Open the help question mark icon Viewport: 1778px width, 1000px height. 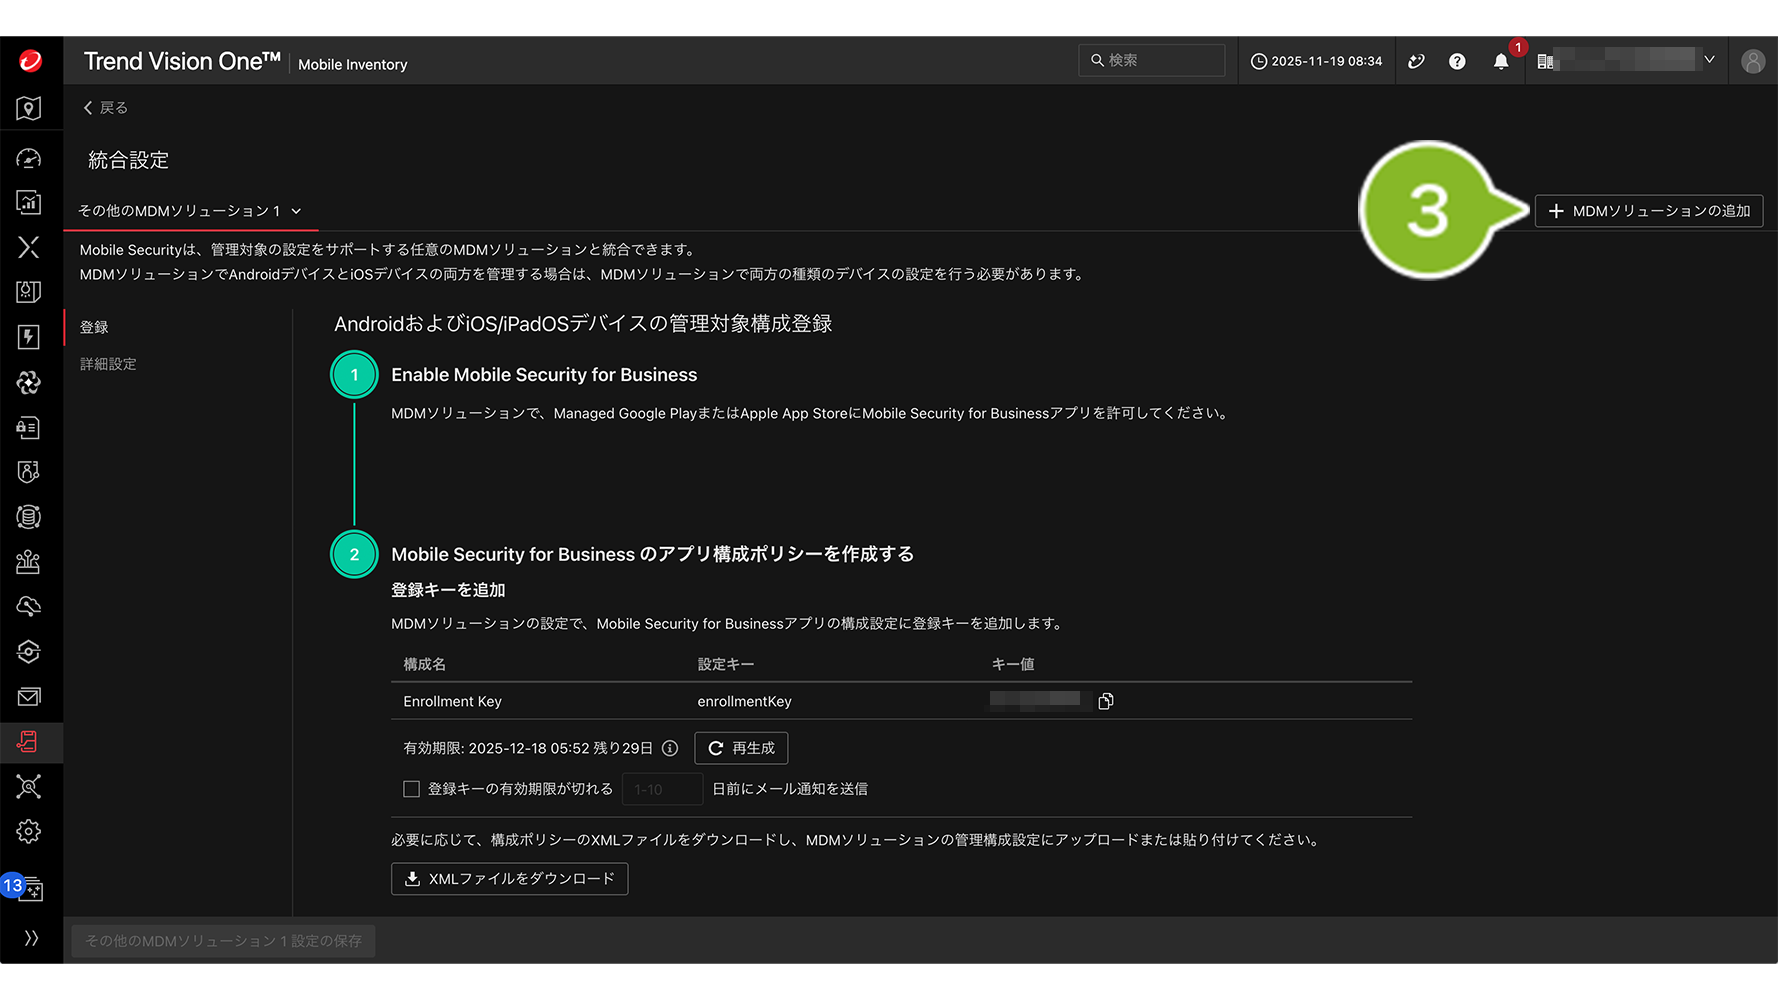(x=1457, y=62)
